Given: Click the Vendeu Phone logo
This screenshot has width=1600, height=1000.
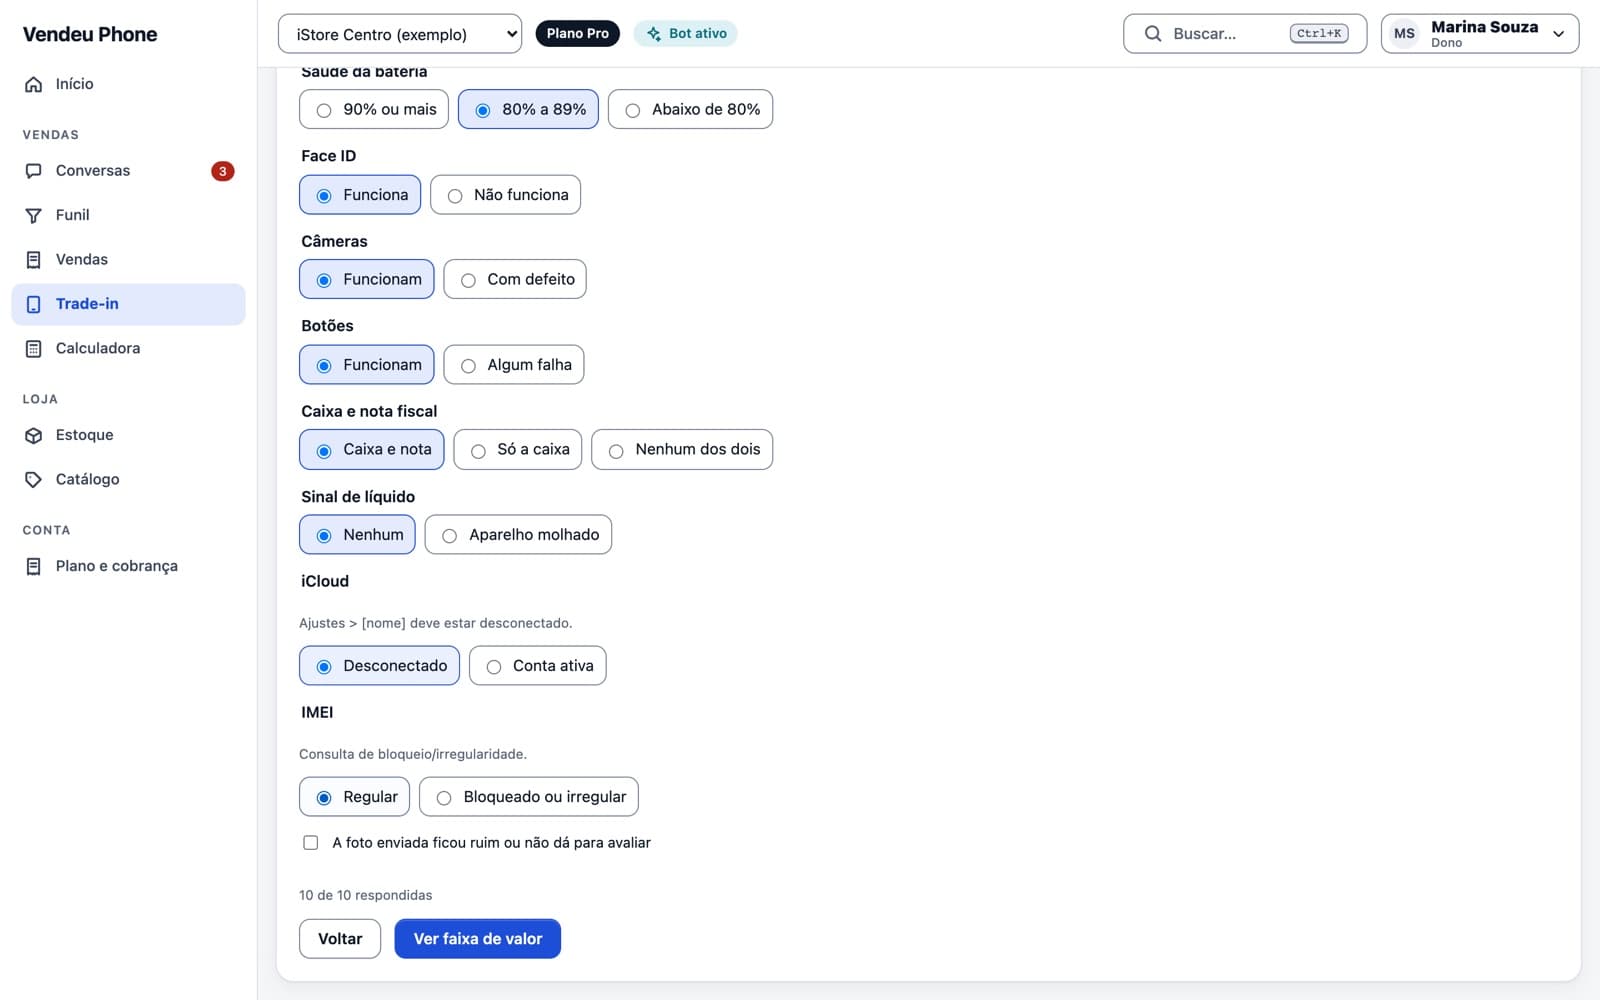Looking at the screenshot, I should 90,34.
